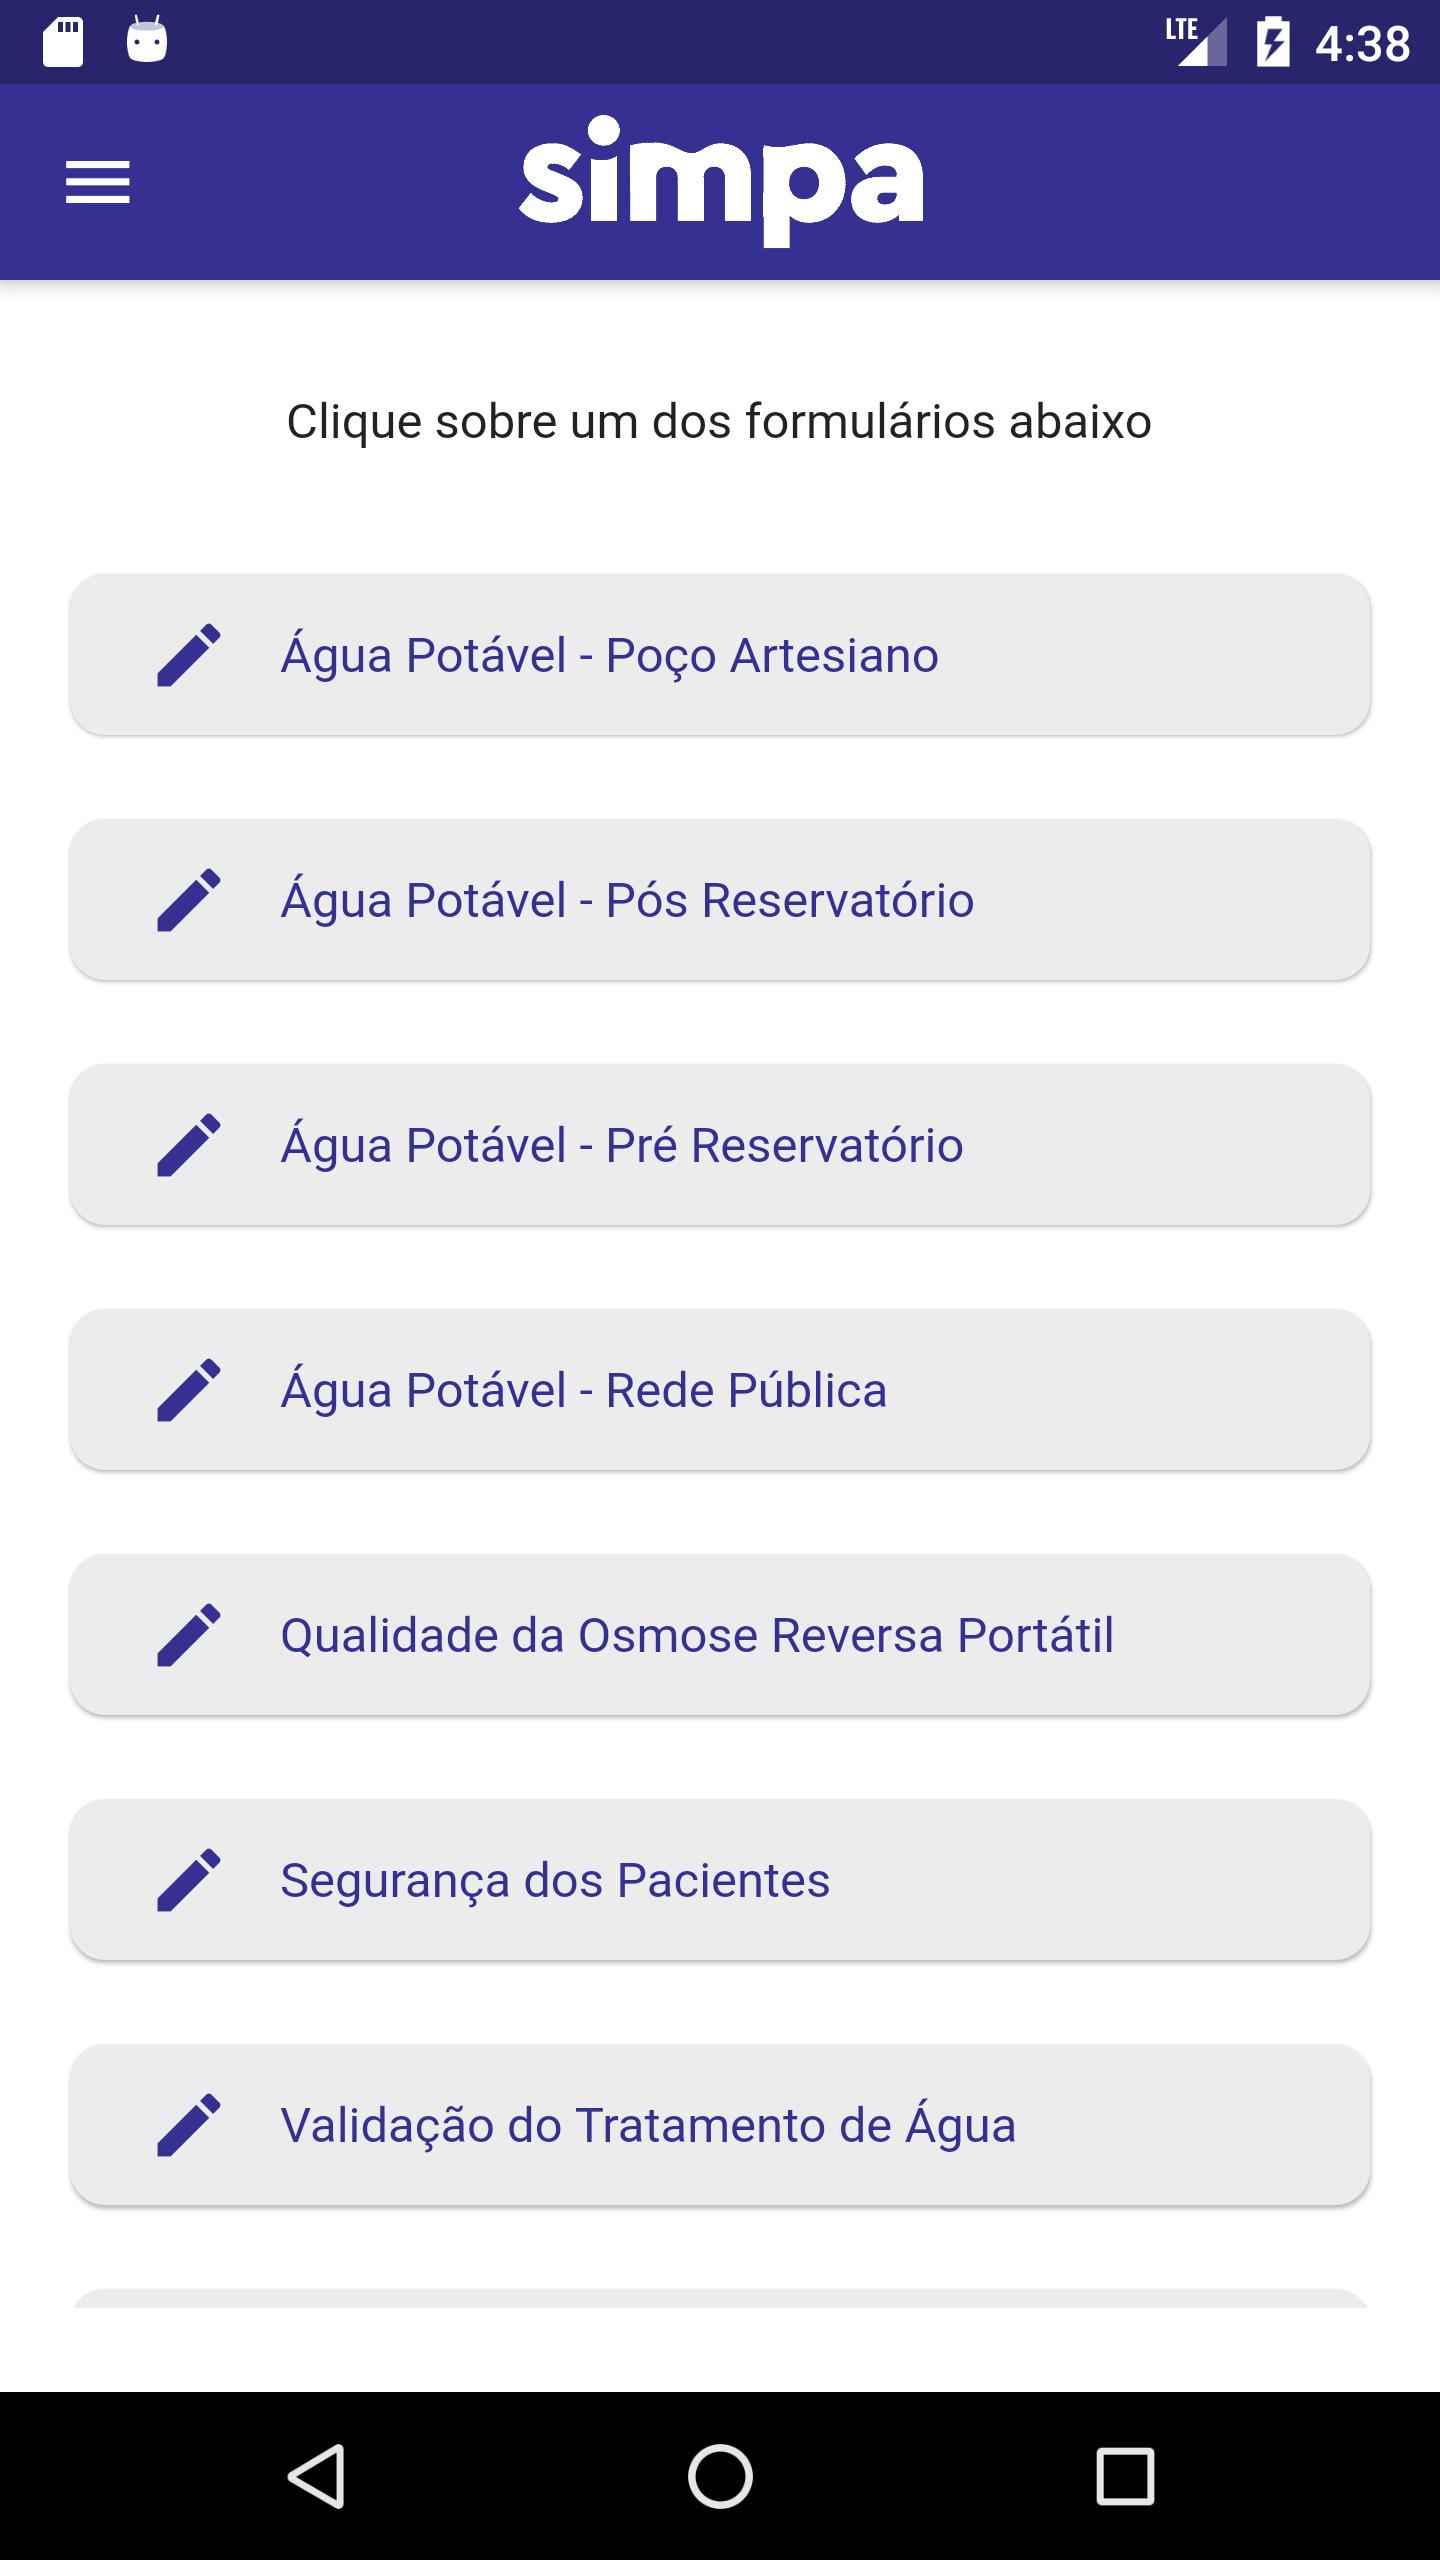Open Água Potável - Pós Reservatório form
This screenshot has width=1440, height=2560.
click(x=720, y=900)
